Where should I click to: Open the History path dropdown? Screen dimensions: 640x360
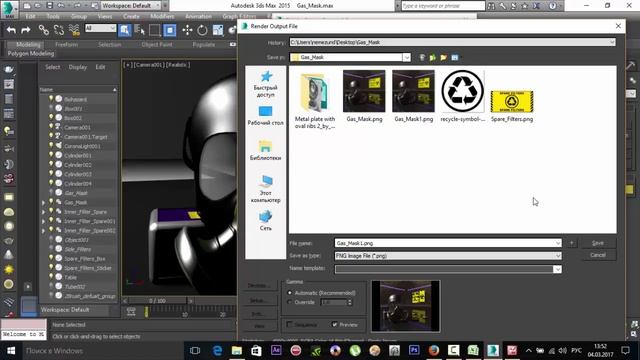pos(612,42)
